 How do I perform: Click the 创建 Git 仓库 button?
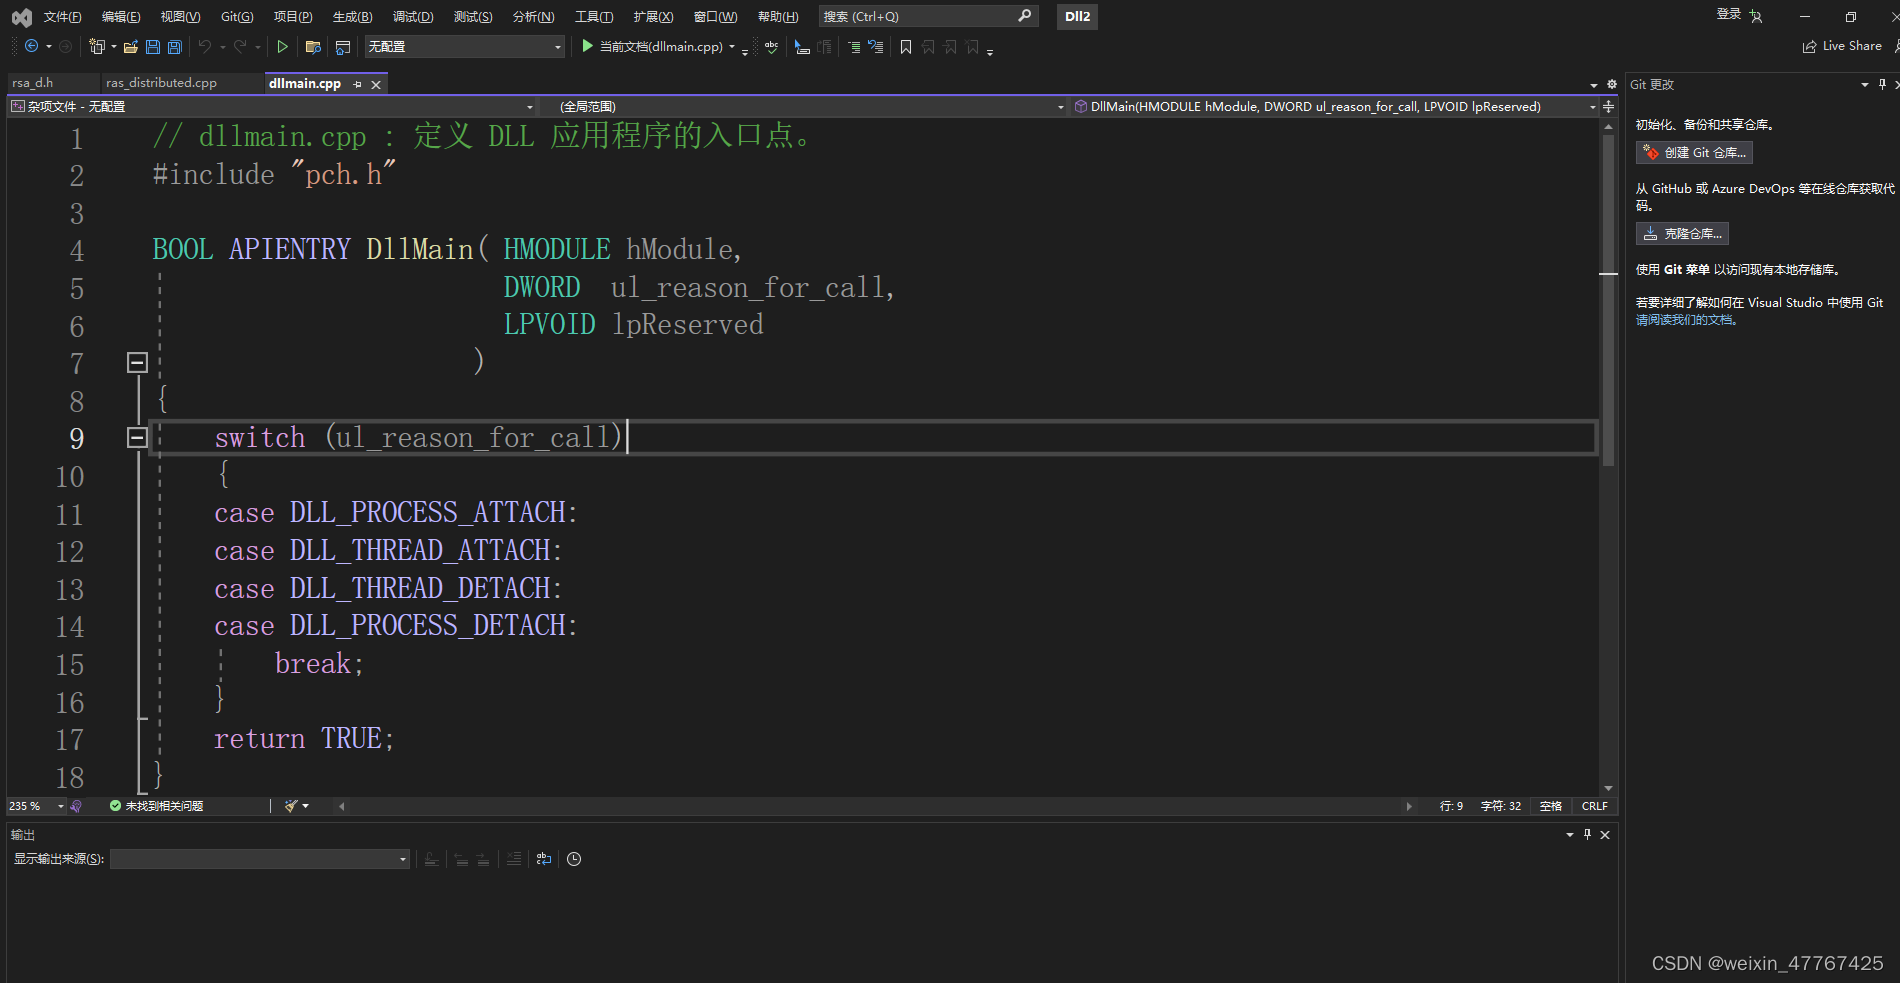(1694, 152)
